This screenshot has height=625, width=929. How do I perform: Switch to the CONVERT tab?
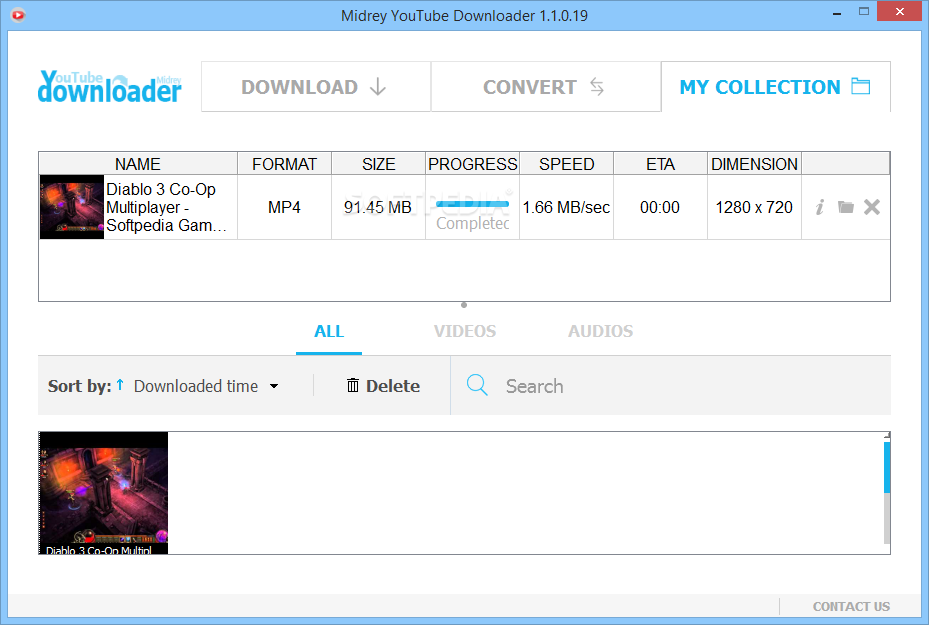pyautogui.click(x=546, y=86)
